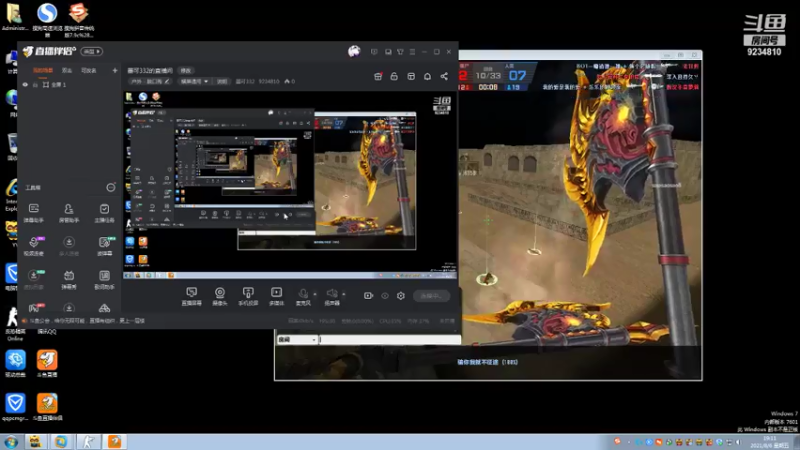Click the orange streaming app taskbar button
800x450 pixels.
pos(115,442)
